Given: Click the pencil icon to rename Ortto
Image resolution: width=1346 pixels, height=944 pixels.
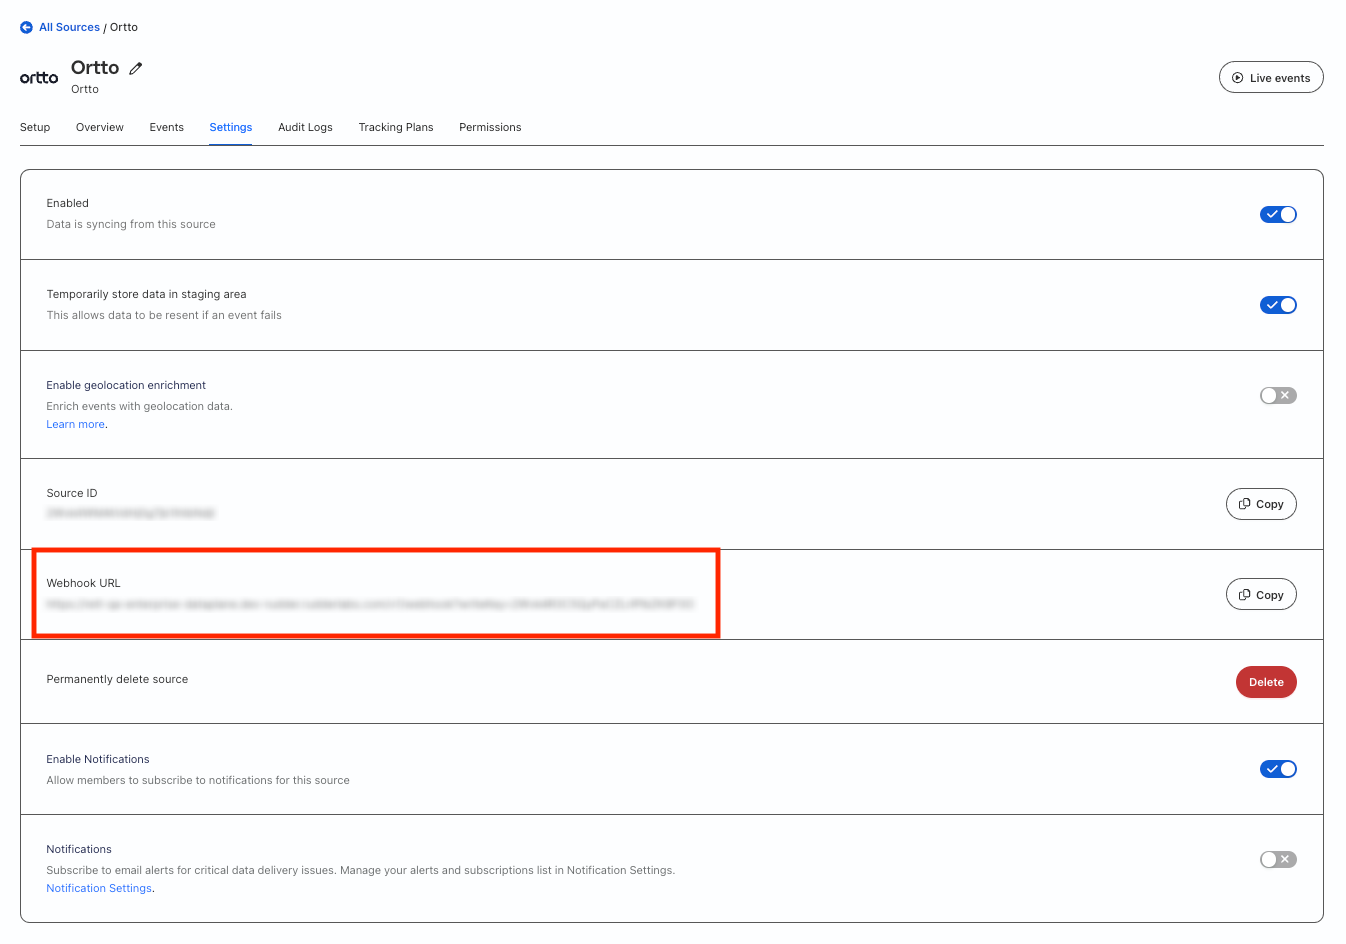Looking at the screenshot, I should [136, 68].
